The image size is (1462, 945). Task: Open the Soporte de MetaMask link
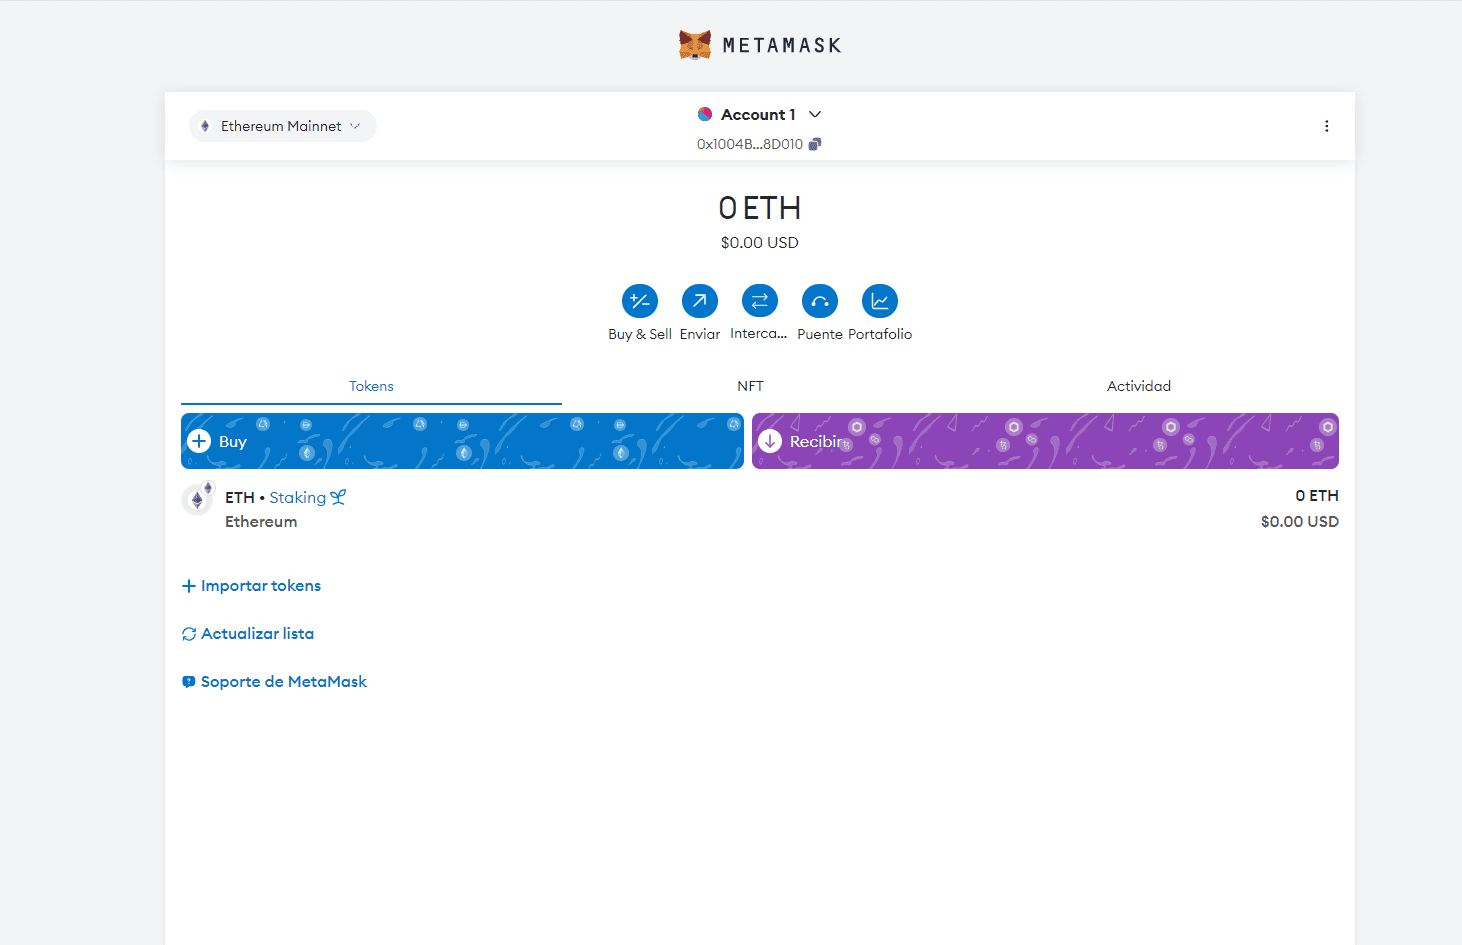pos(274,682)
